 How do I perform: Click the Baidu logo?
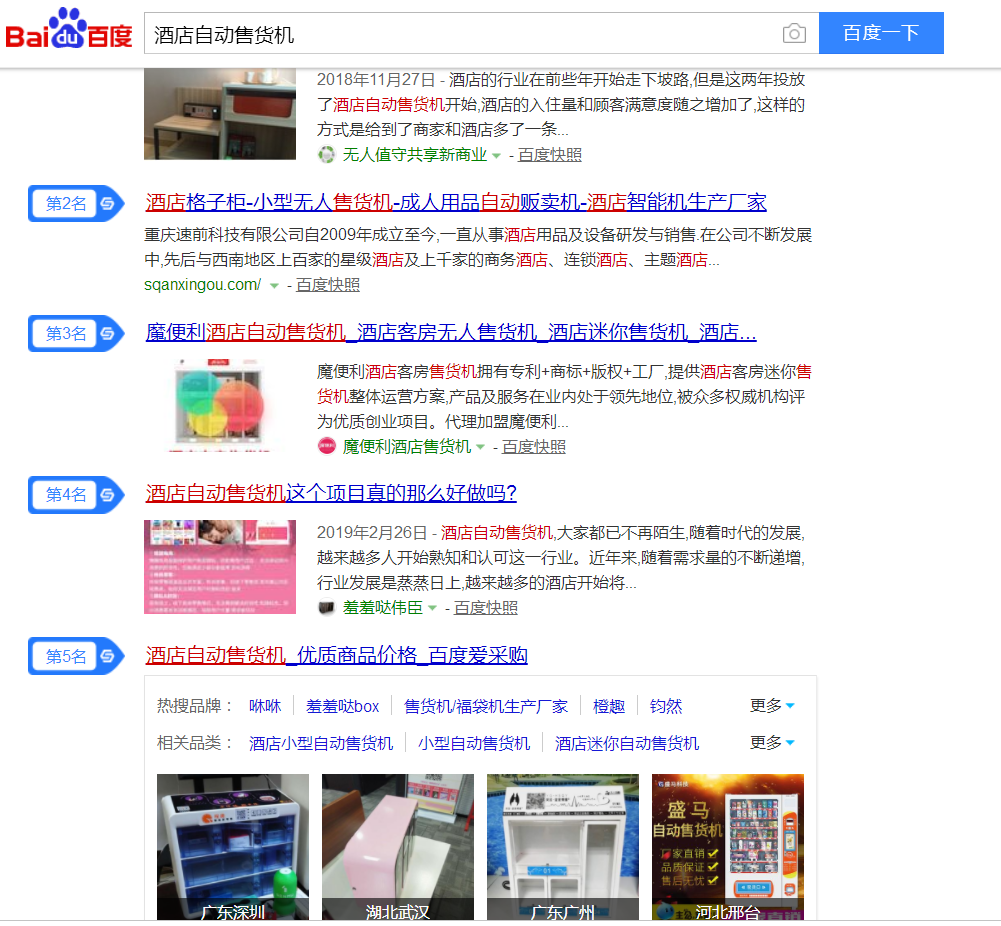click(x=69, y=30)
